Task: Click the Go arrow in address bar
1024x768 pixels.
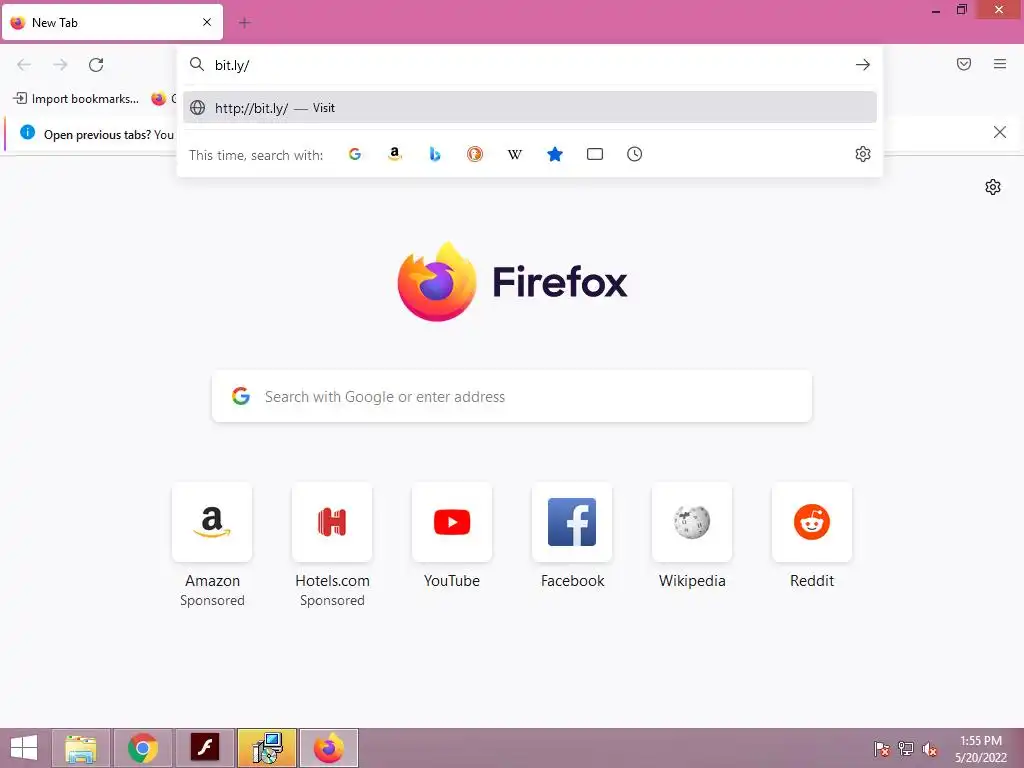Action: click(x=863, y=65)
